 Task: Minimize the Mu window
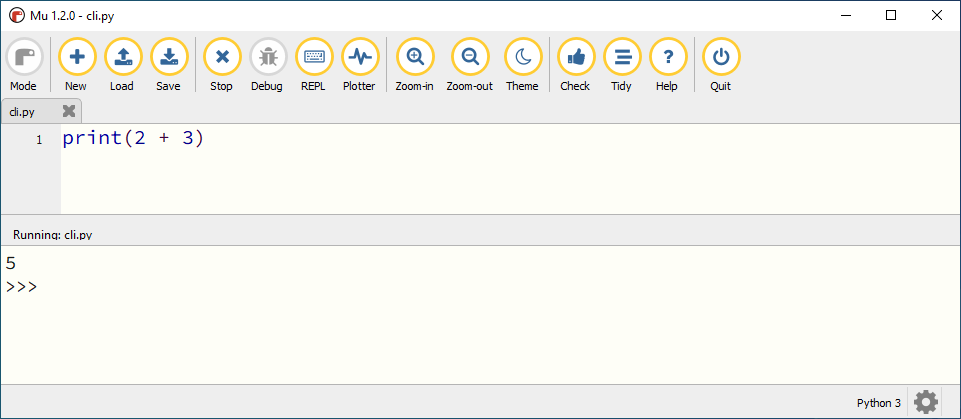tap(846, 15)
